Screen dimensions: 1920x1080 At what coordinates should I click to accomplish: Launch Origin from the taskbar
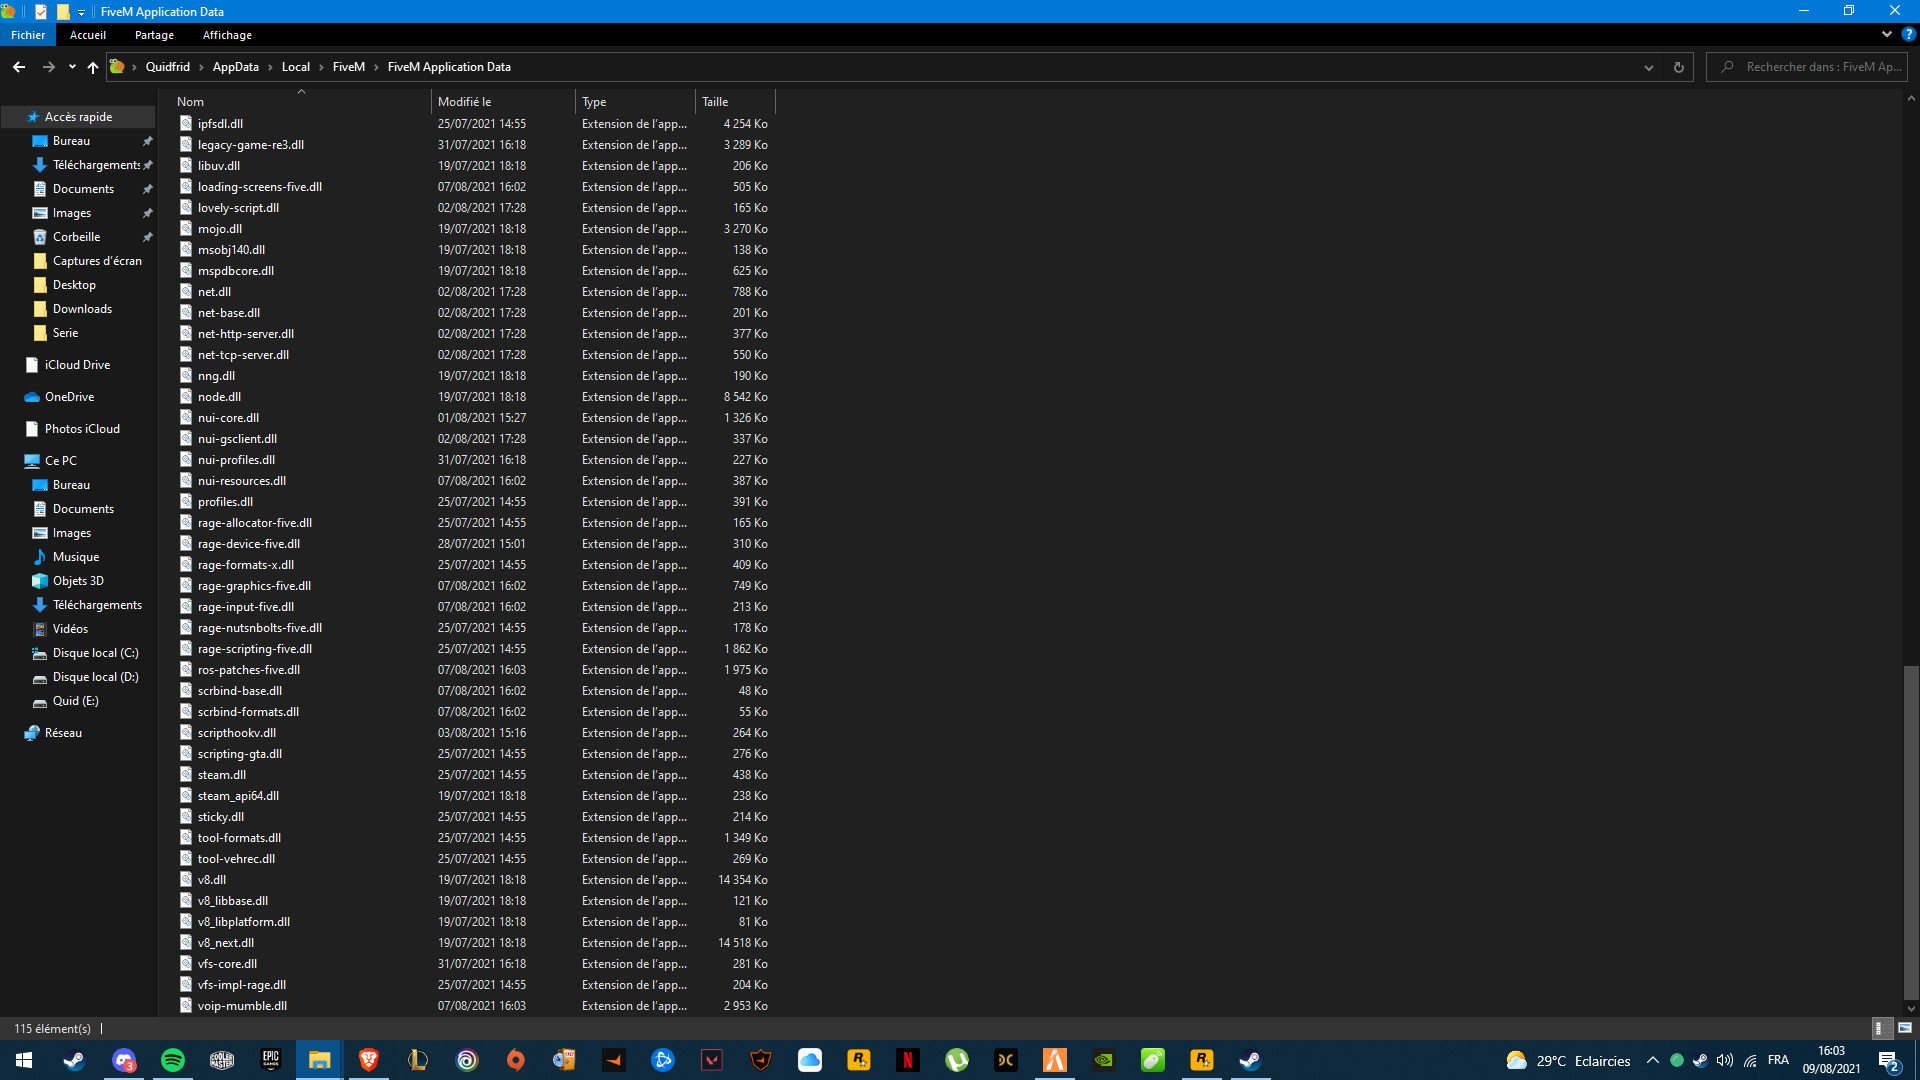516,1060
